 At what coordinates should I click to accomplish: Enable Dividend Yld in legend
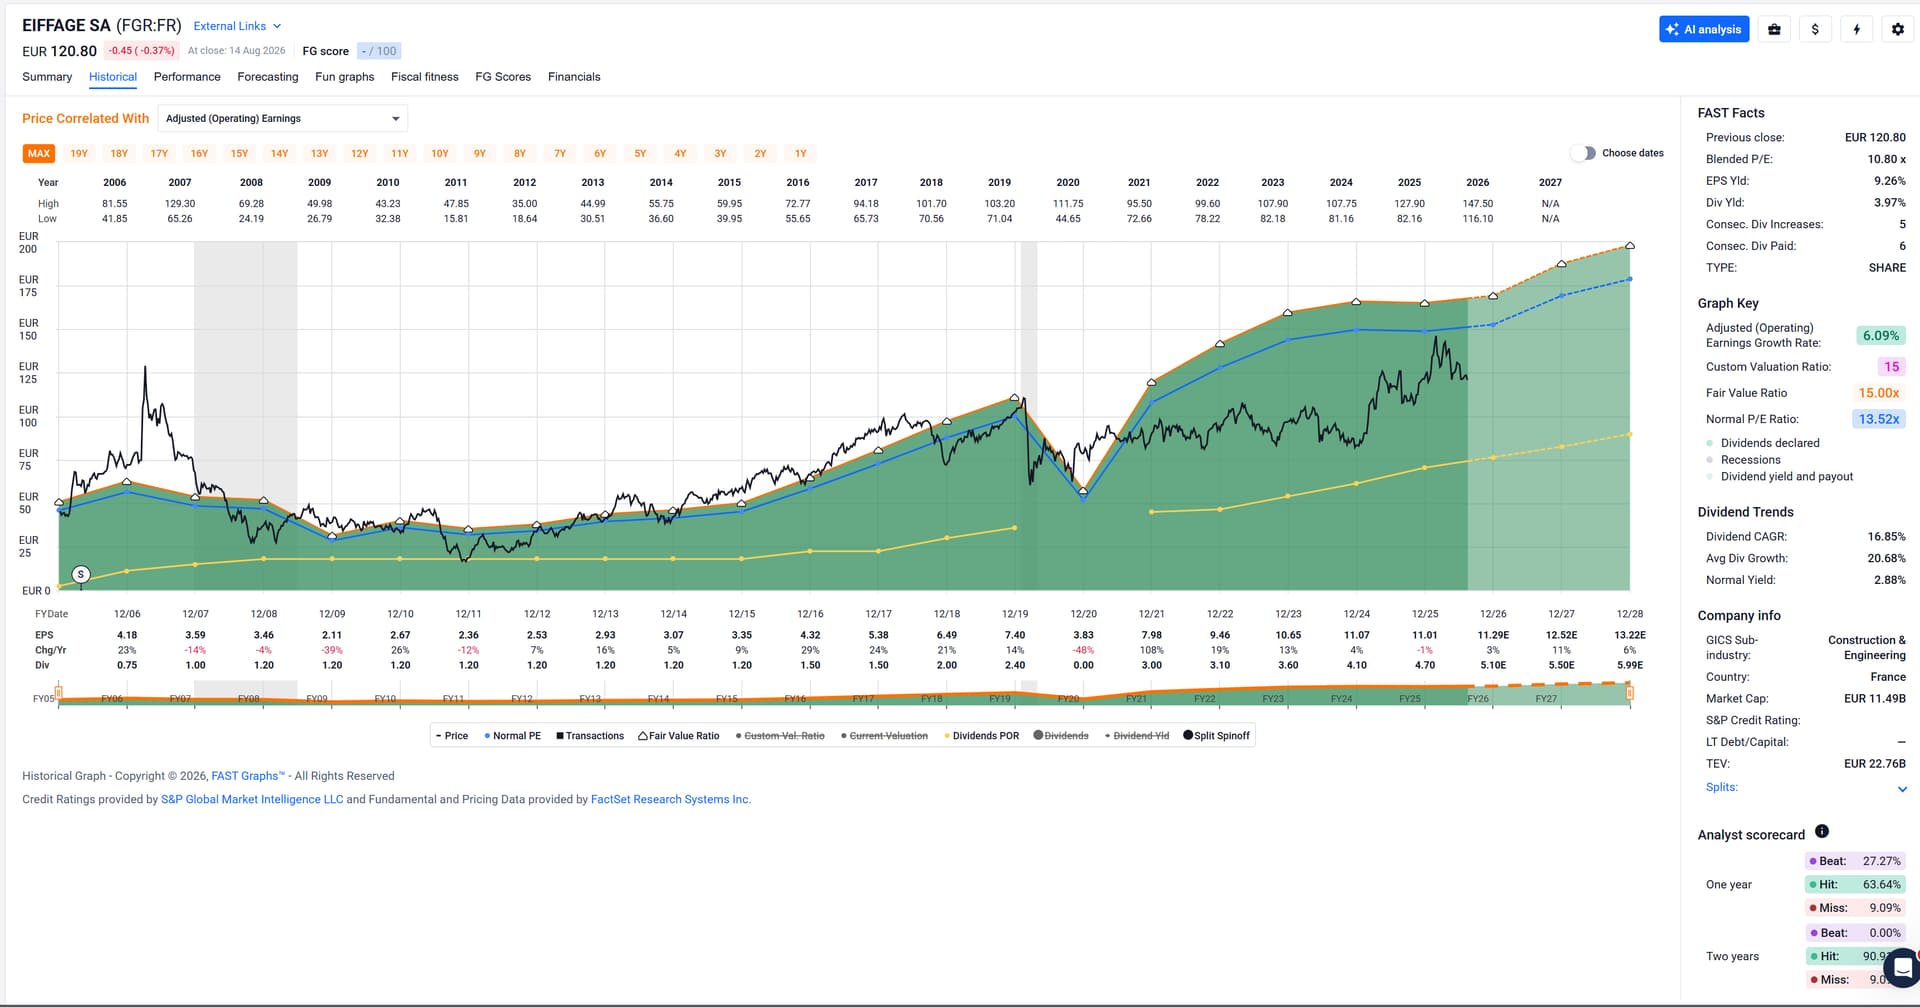pyautogui.click(x=1137, y=736)
